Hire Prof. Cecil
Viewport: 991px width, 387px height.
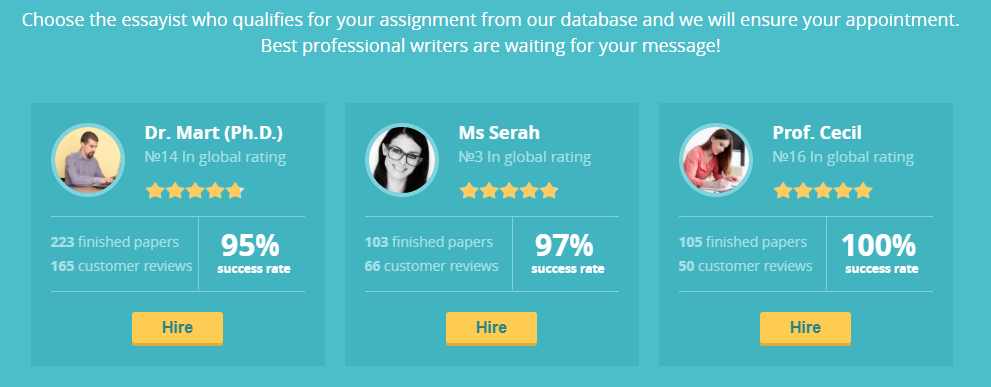click(805, 328)
